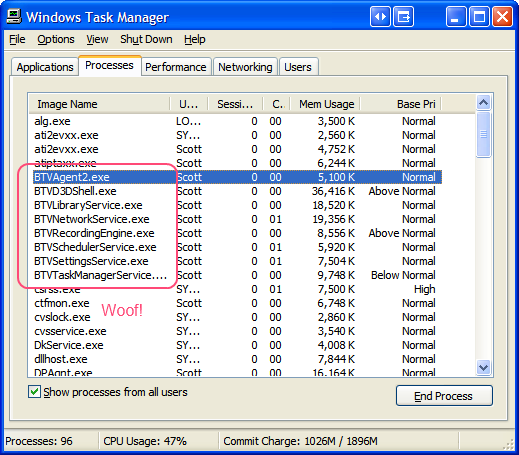
Task: Click the scrollbar up arrow
Action: click(483, 103)
